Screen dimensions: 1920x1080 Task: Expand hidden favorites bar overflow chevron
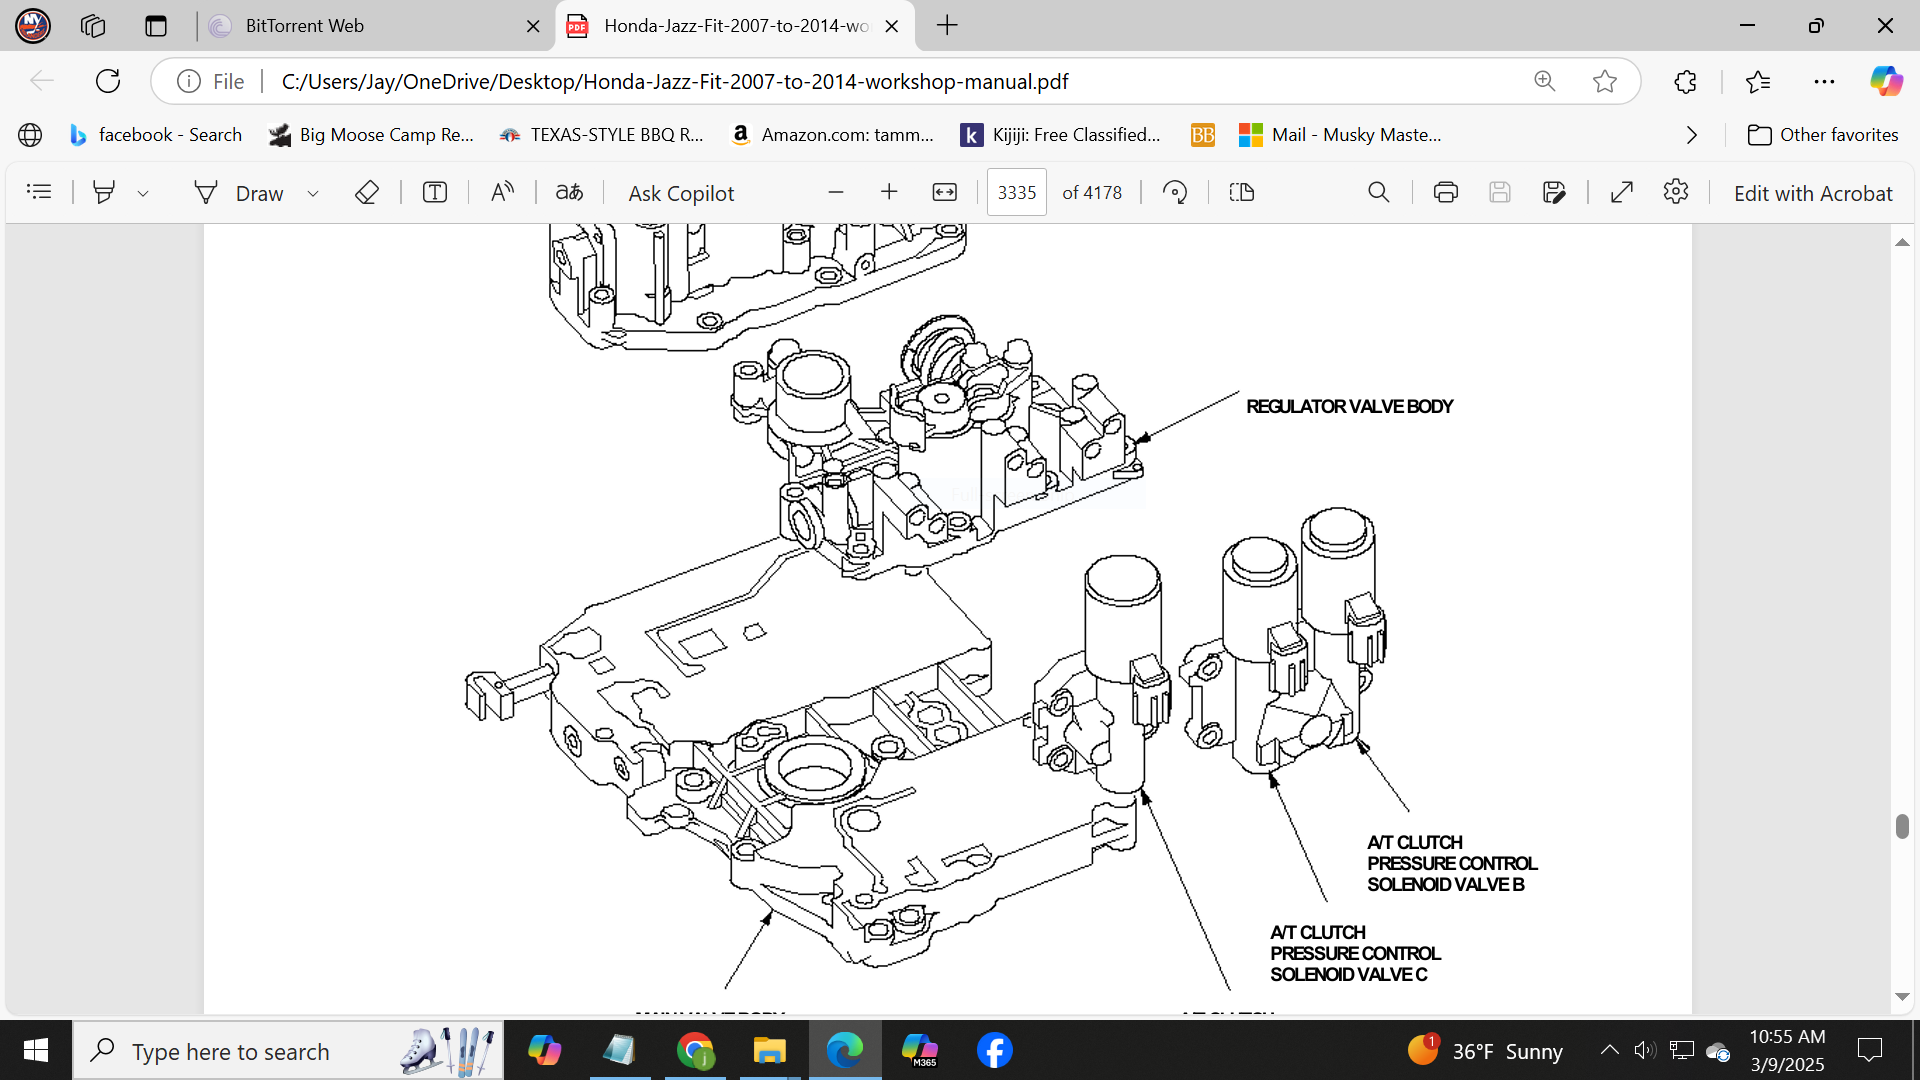(x=1691, y=135)
